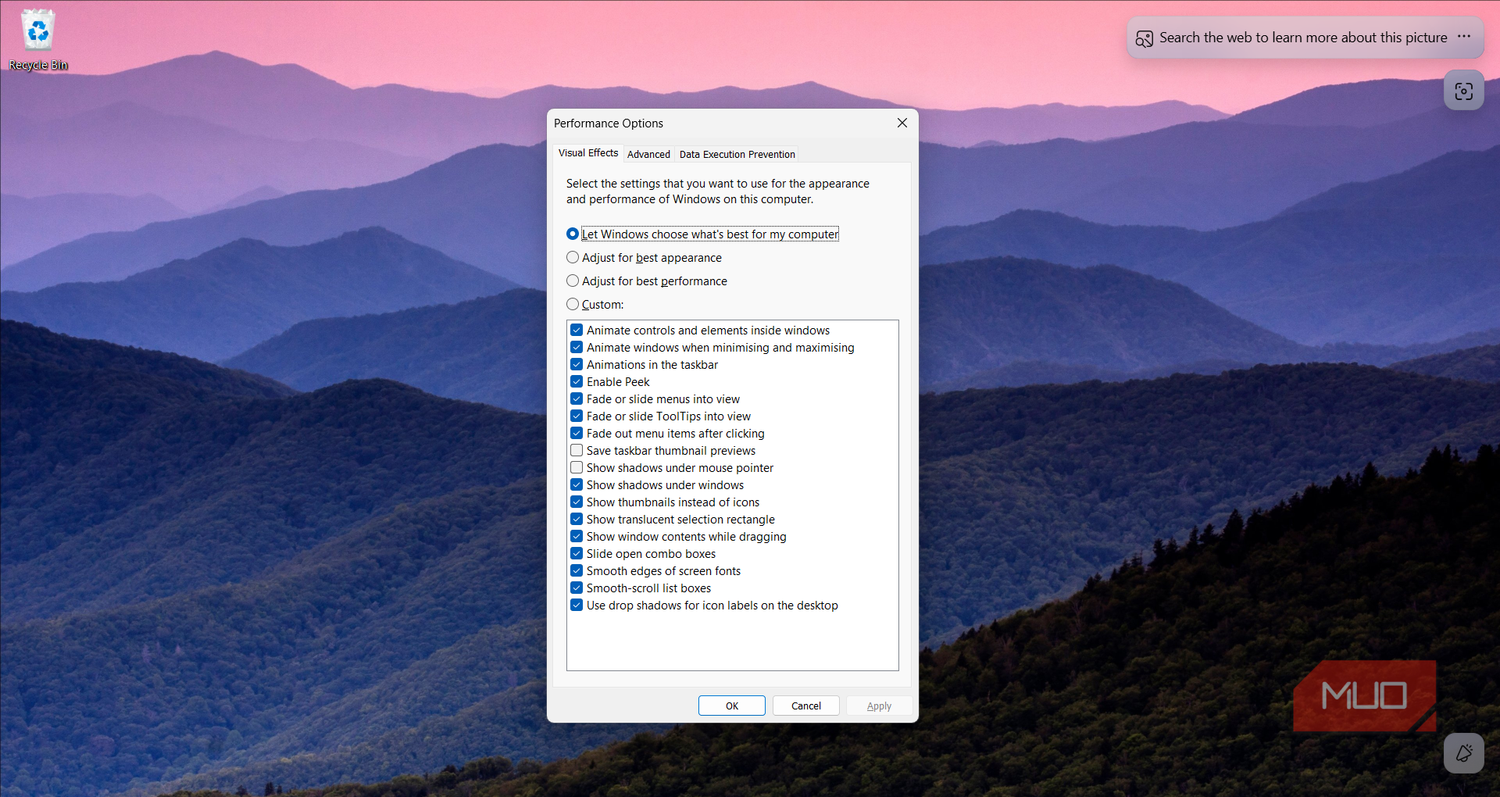Uncheck Show window contents while dragging
1500x797 pixels.
point(577,536)
